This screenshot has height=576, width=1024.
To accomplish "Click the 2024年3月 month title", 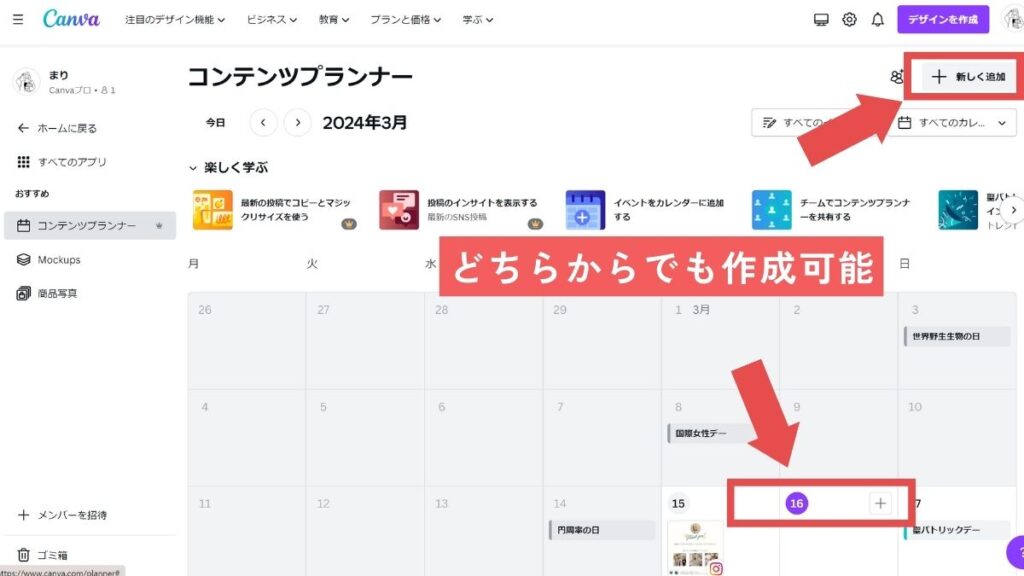I will coord(364,123).
